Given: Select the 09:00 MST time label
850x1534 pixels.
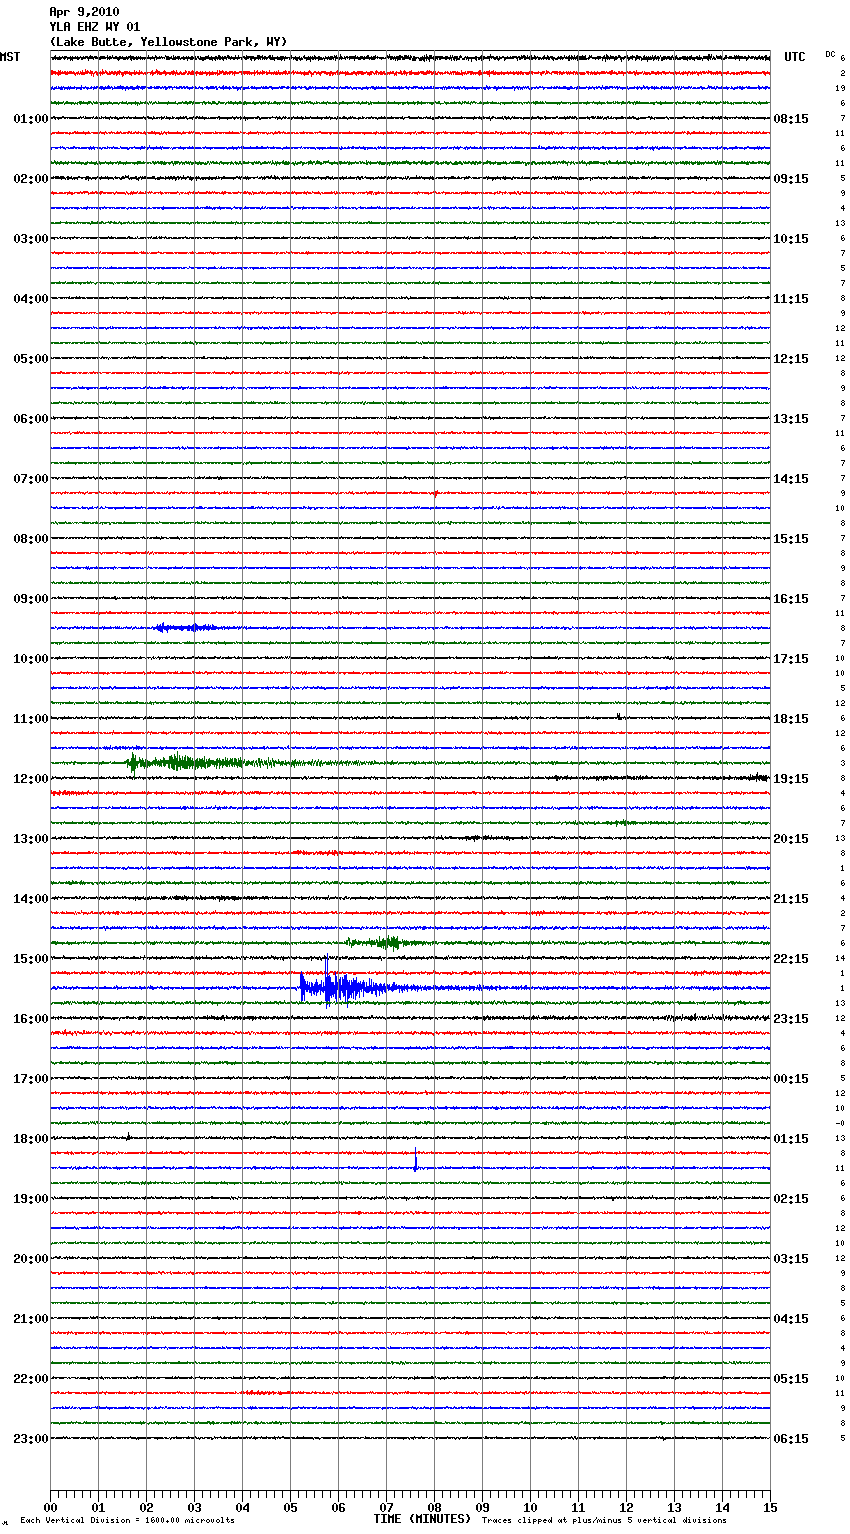Looking at the screenshot, I should coord(31,599).
